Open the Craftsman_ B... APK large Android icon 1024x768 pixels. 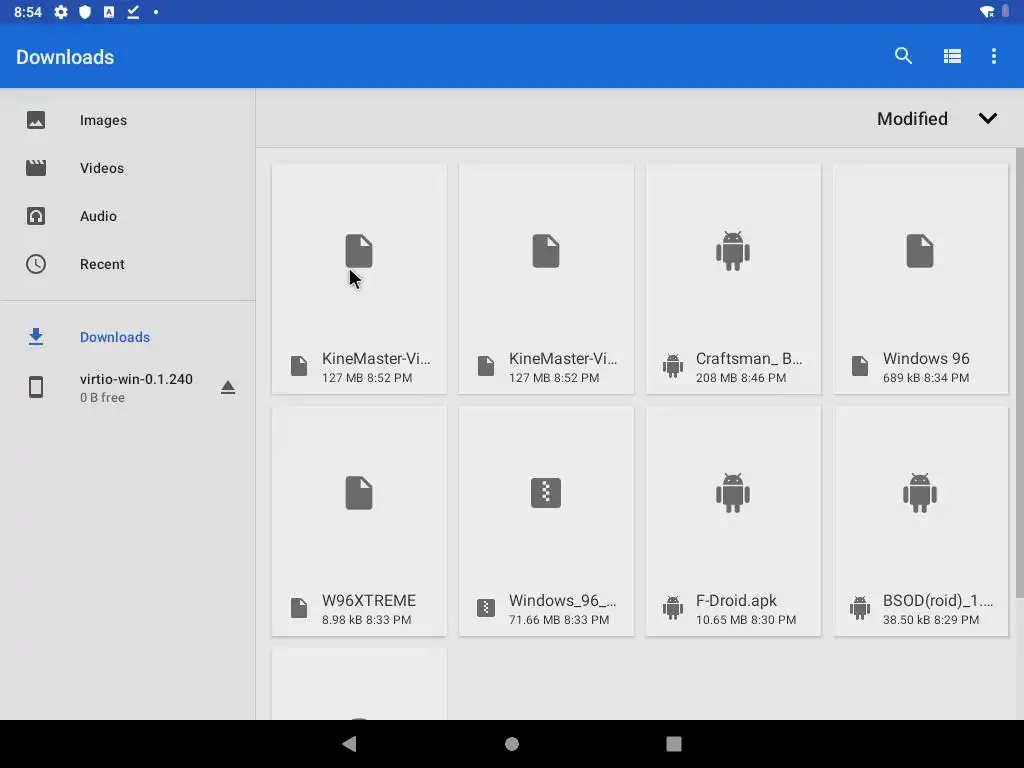click(733, 251)
